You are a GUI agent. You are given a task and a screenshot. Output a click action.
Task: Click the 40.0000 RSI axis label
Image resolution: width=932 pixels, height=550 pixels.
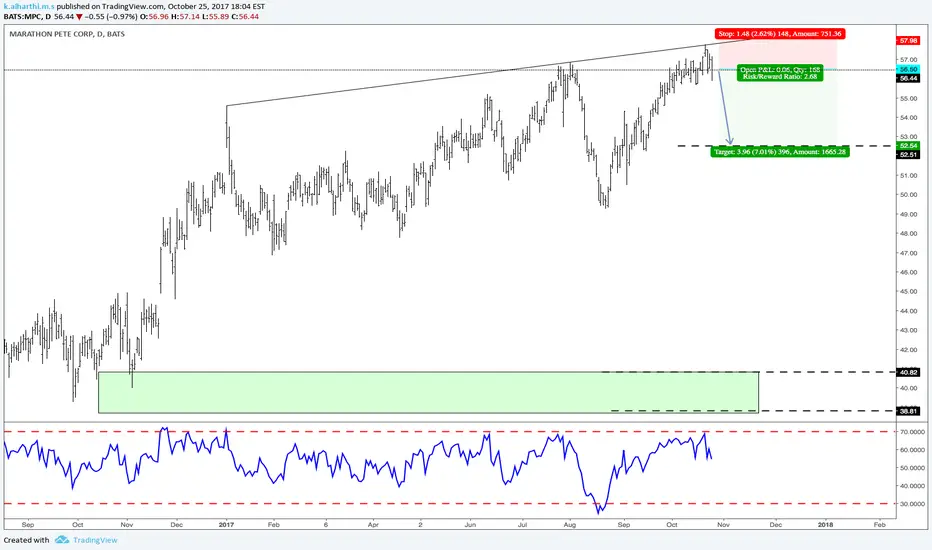click(912, 486)
